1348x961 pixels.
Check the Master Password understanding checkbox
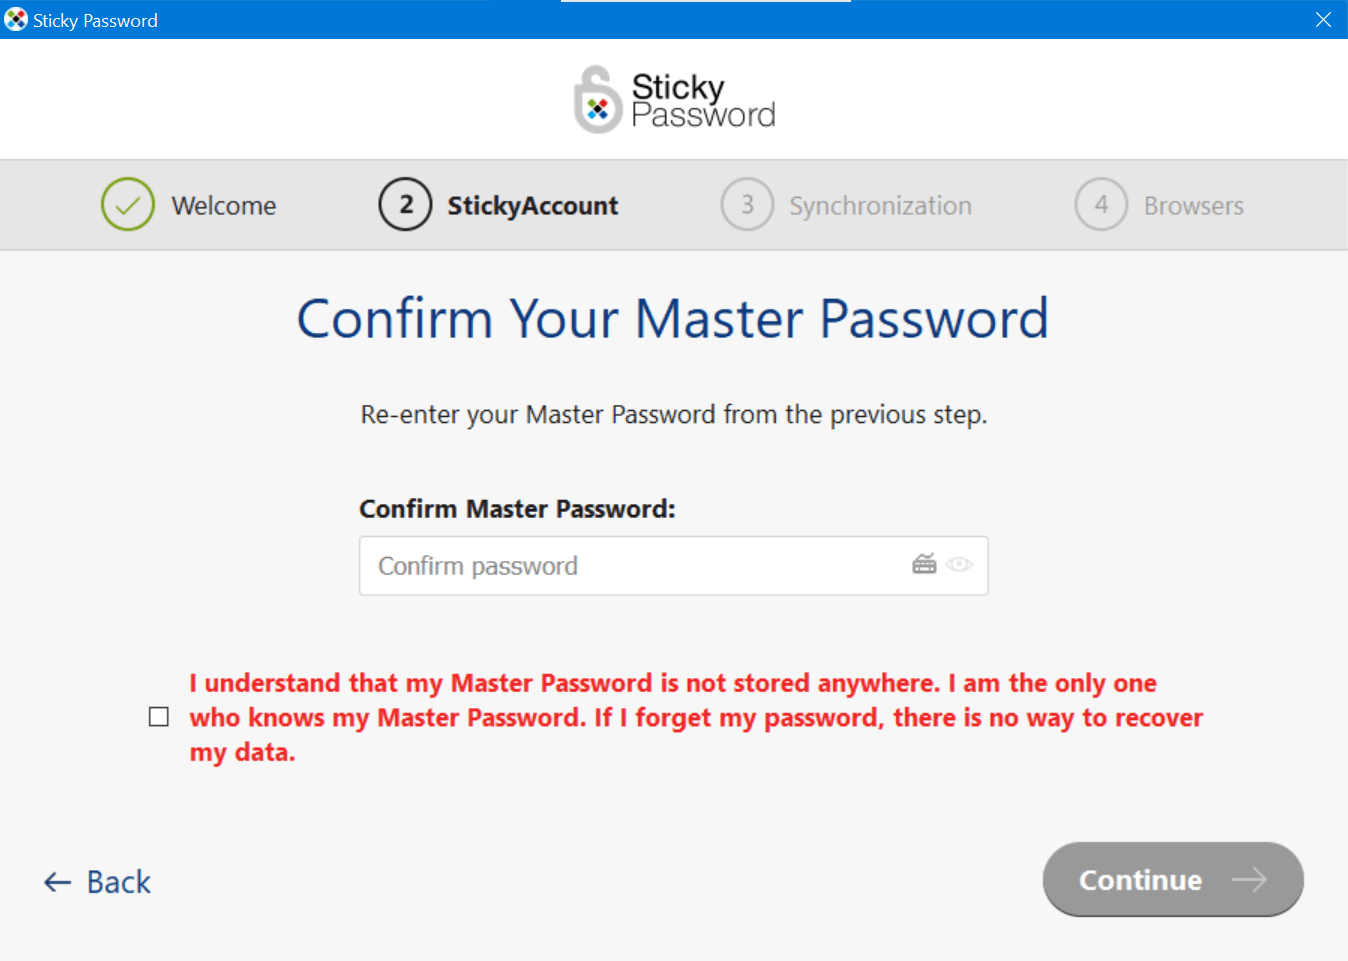tap(159, 717)
